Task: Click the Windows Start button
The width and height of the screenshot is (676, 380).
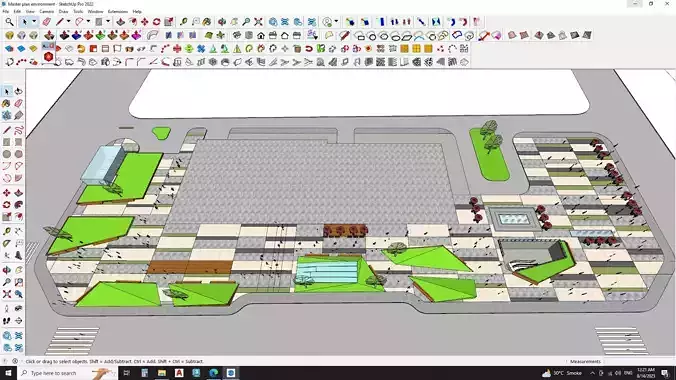Action: 8,373
